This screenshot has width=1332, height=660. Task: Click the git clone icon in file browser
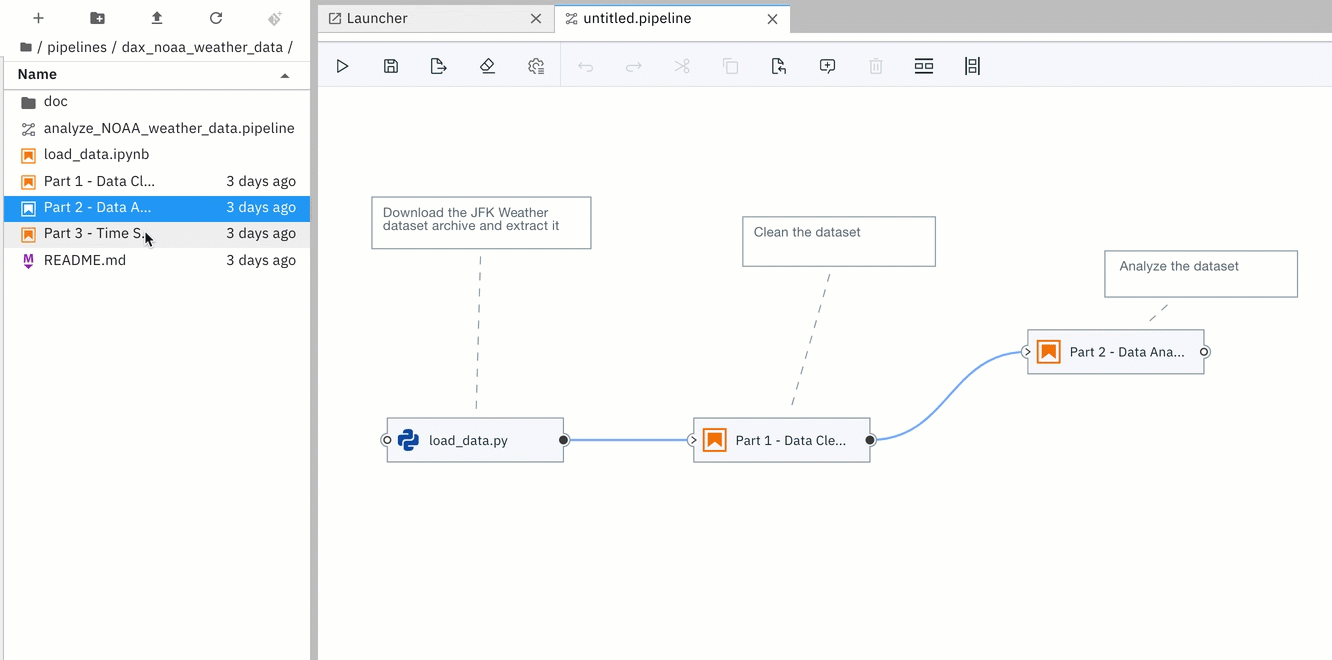click(276, 18)
